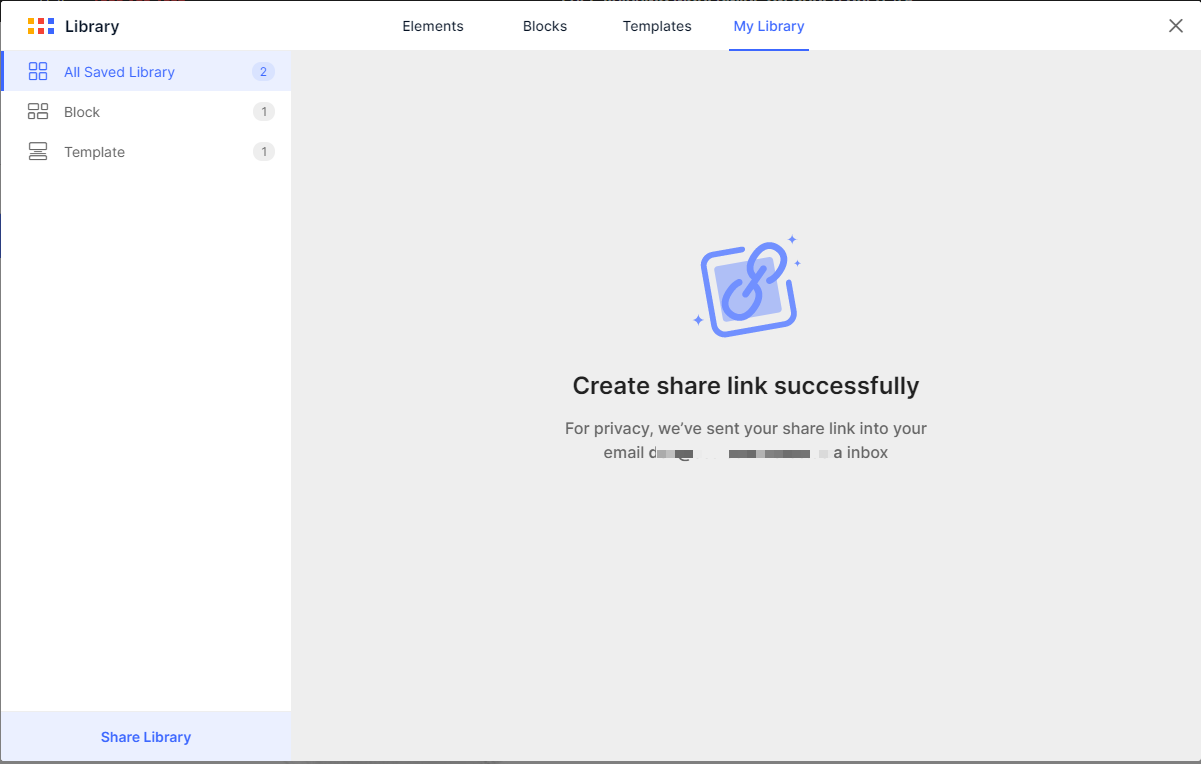Image resolution: width=1201 pixels, height=764 pixels.
Task: Click the Template stacked-lines icon
Action: pyautogui.click(x=38, y=151)
